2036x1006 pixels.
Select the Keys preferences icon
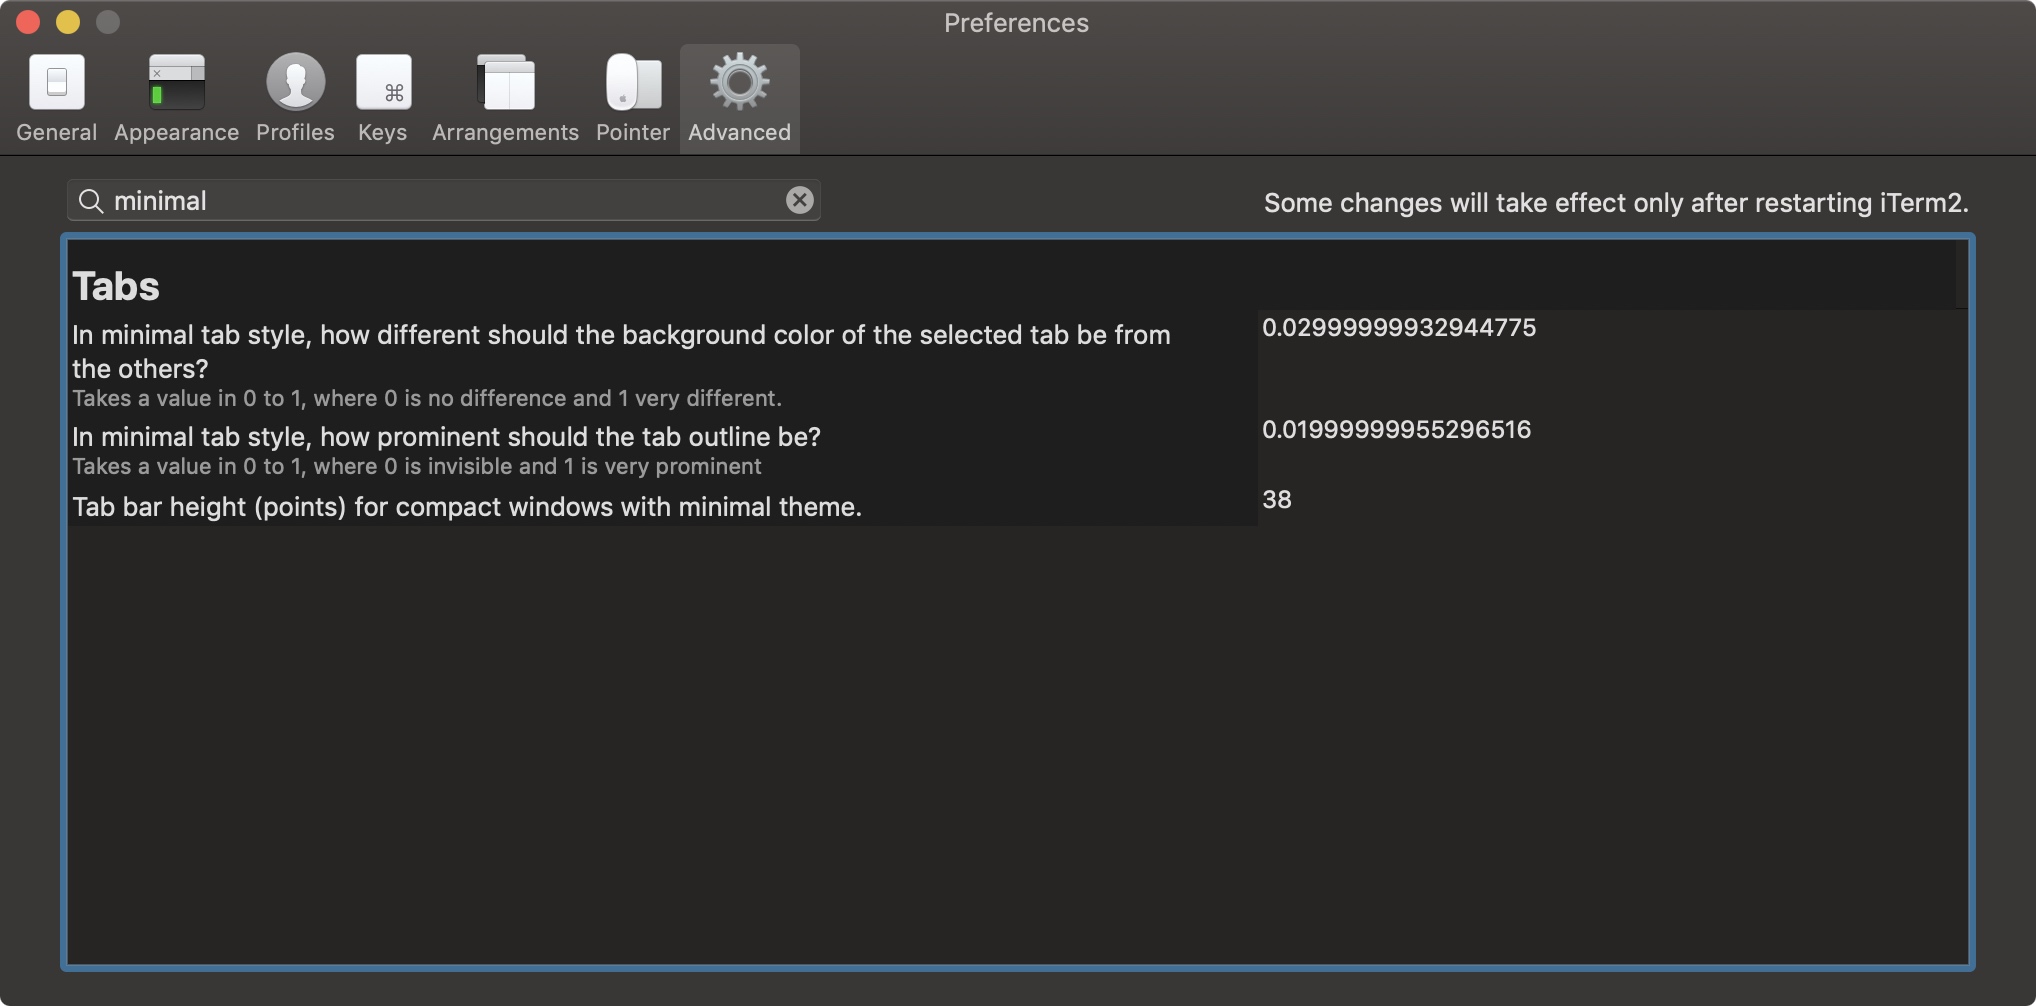click(x=383, y=82)
